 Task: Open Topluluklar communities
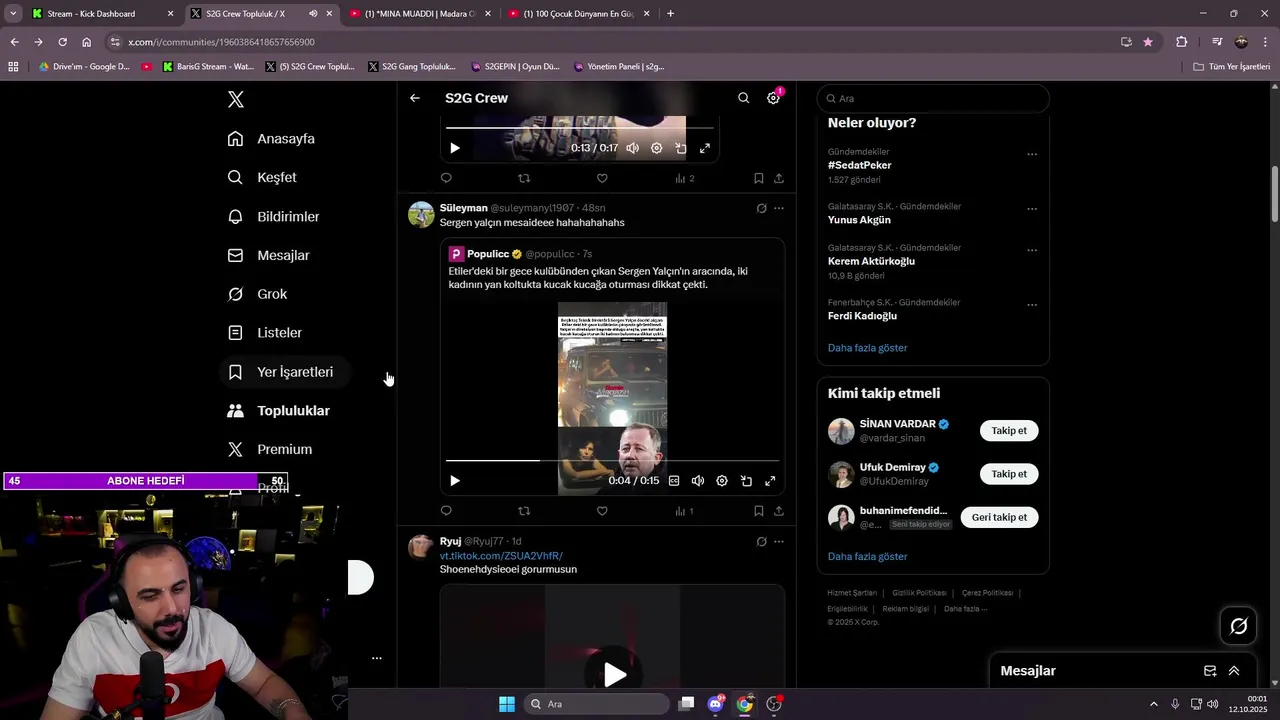coord(278,411)
